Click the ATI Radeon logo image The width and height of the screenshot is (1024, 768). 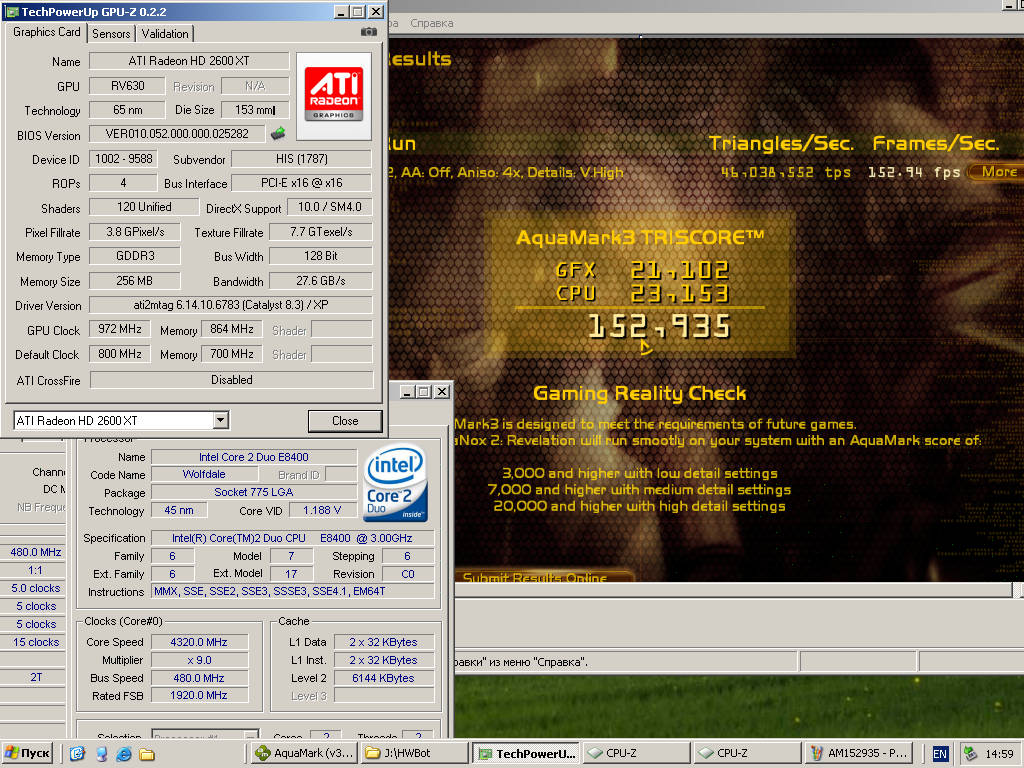pos(334,96)
